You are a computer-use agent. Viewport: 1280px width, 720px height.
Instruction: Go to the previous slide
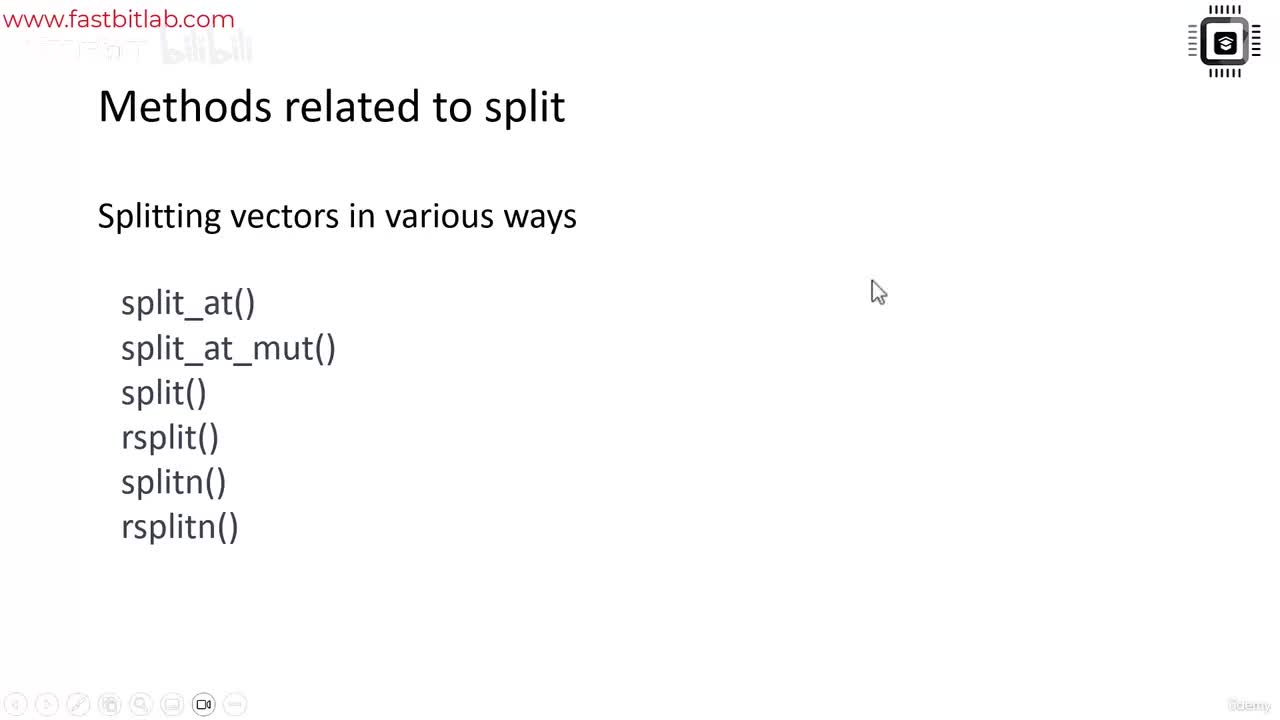[15, 705]
